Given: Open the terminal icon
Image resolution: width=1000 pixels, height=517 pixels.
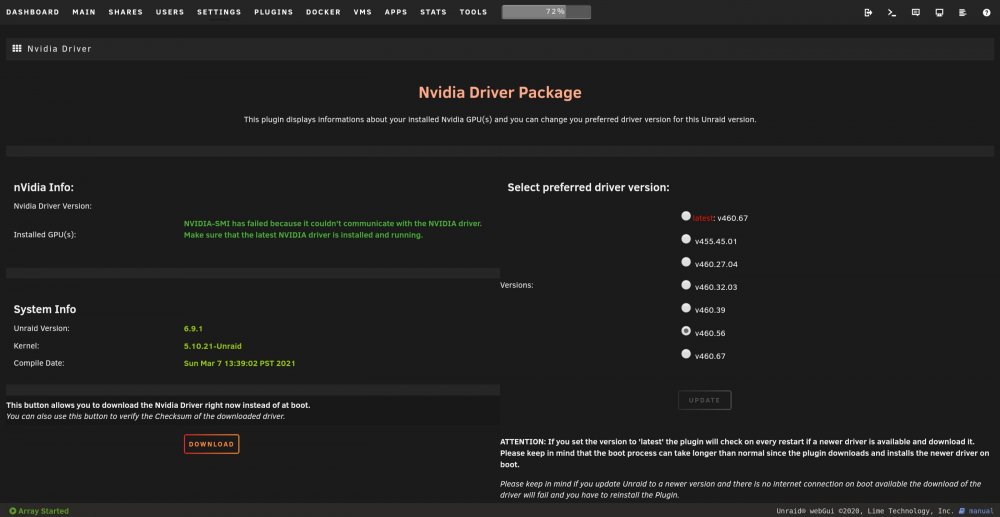Looking at the screenshot, I should pyautogui.click(x=892, y=12).
